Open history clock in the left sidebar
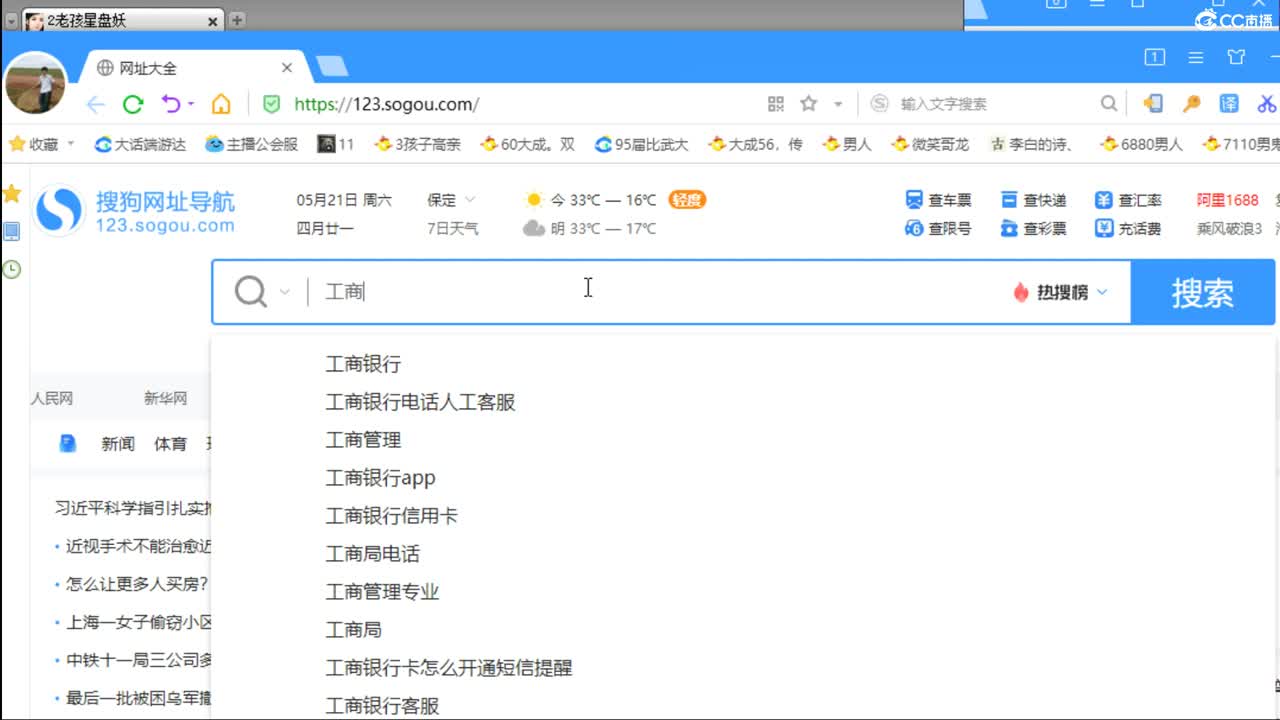The image size is (1280, 720). tap(12, 269)
